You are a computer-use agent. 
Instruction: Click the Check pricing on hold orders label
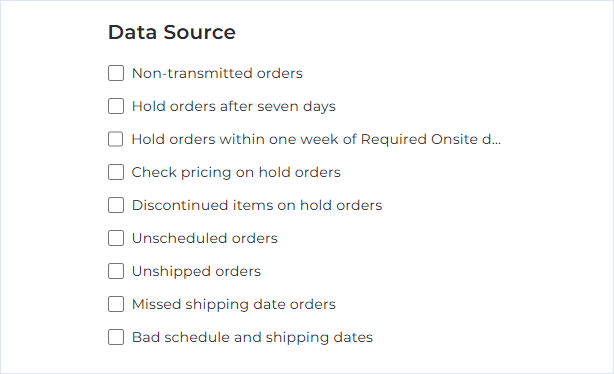coord(236,173)
